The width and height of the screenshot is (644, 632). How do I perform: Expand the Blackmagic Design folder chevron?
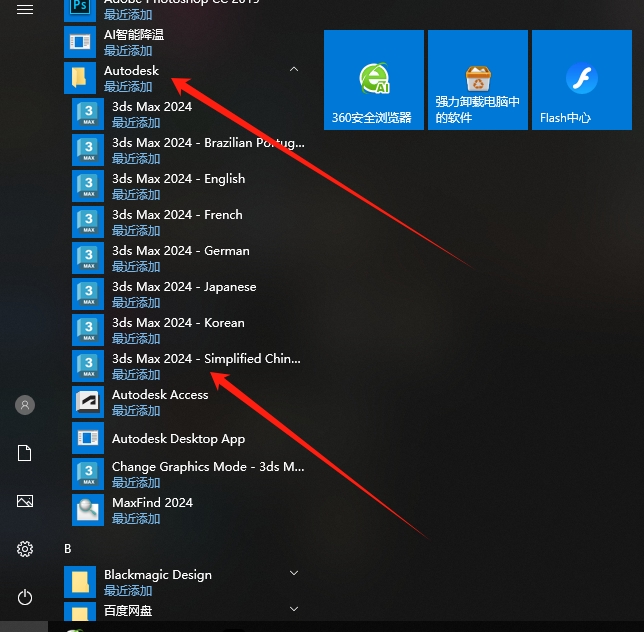[293, 574]
